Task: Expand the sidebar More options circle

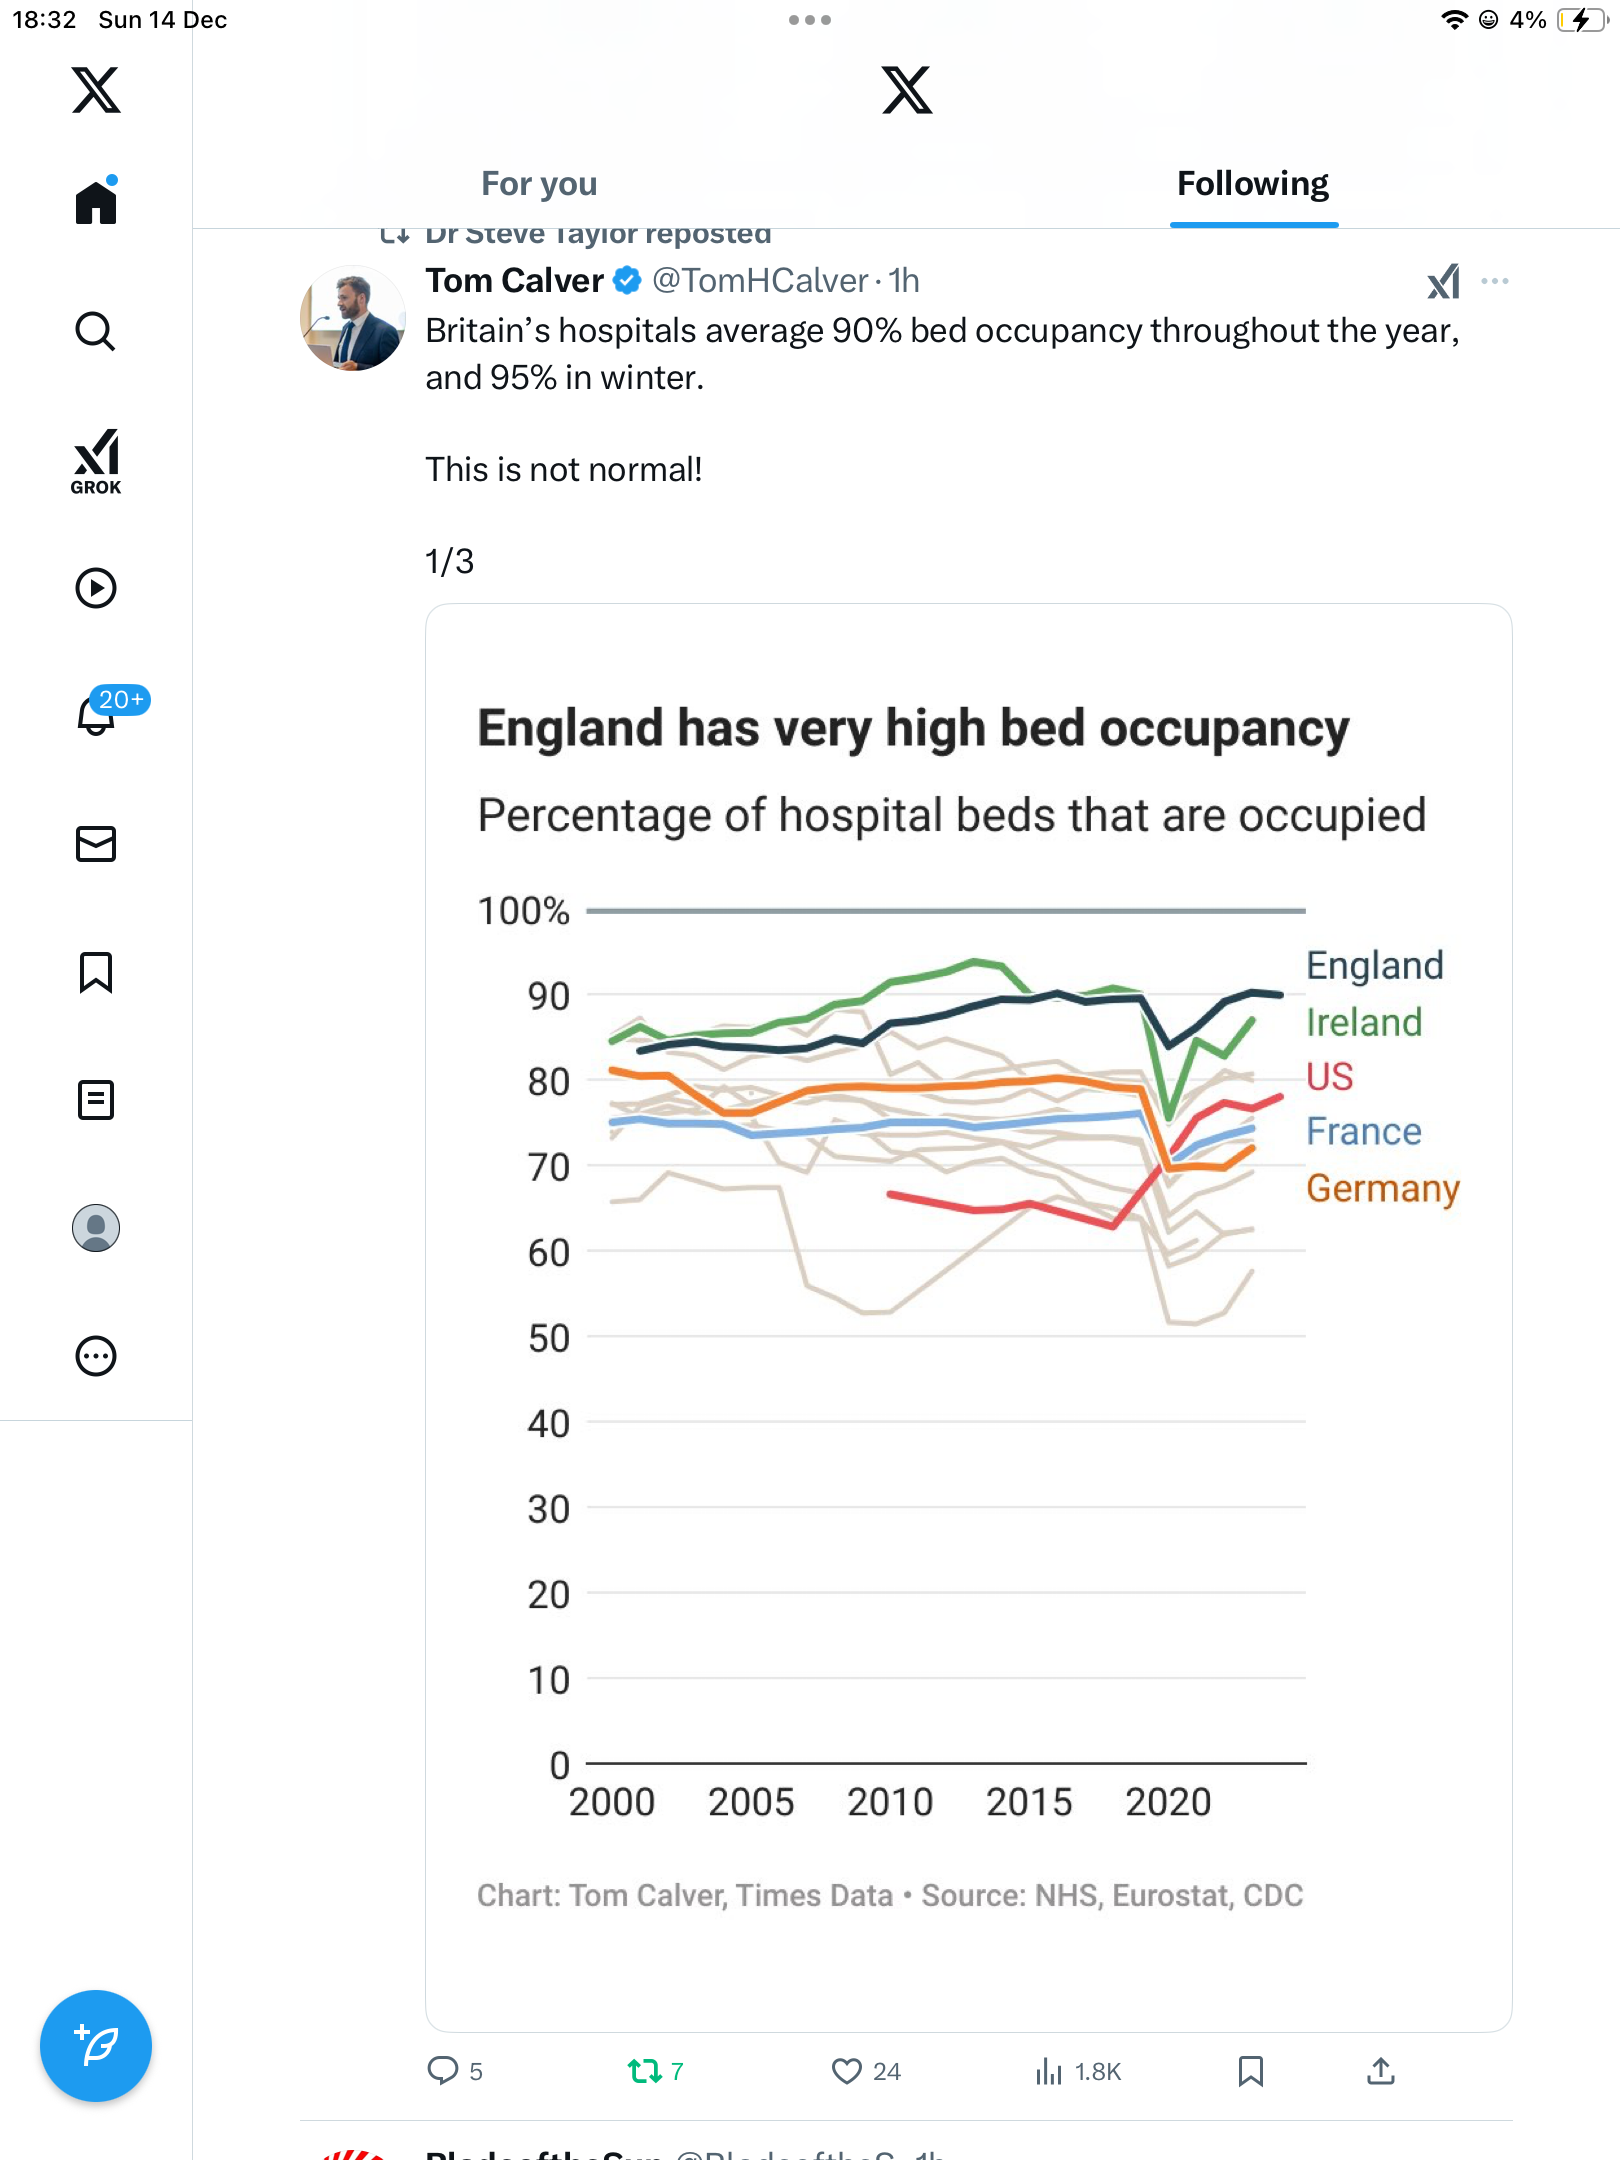Action: (x=96, y=1356)
